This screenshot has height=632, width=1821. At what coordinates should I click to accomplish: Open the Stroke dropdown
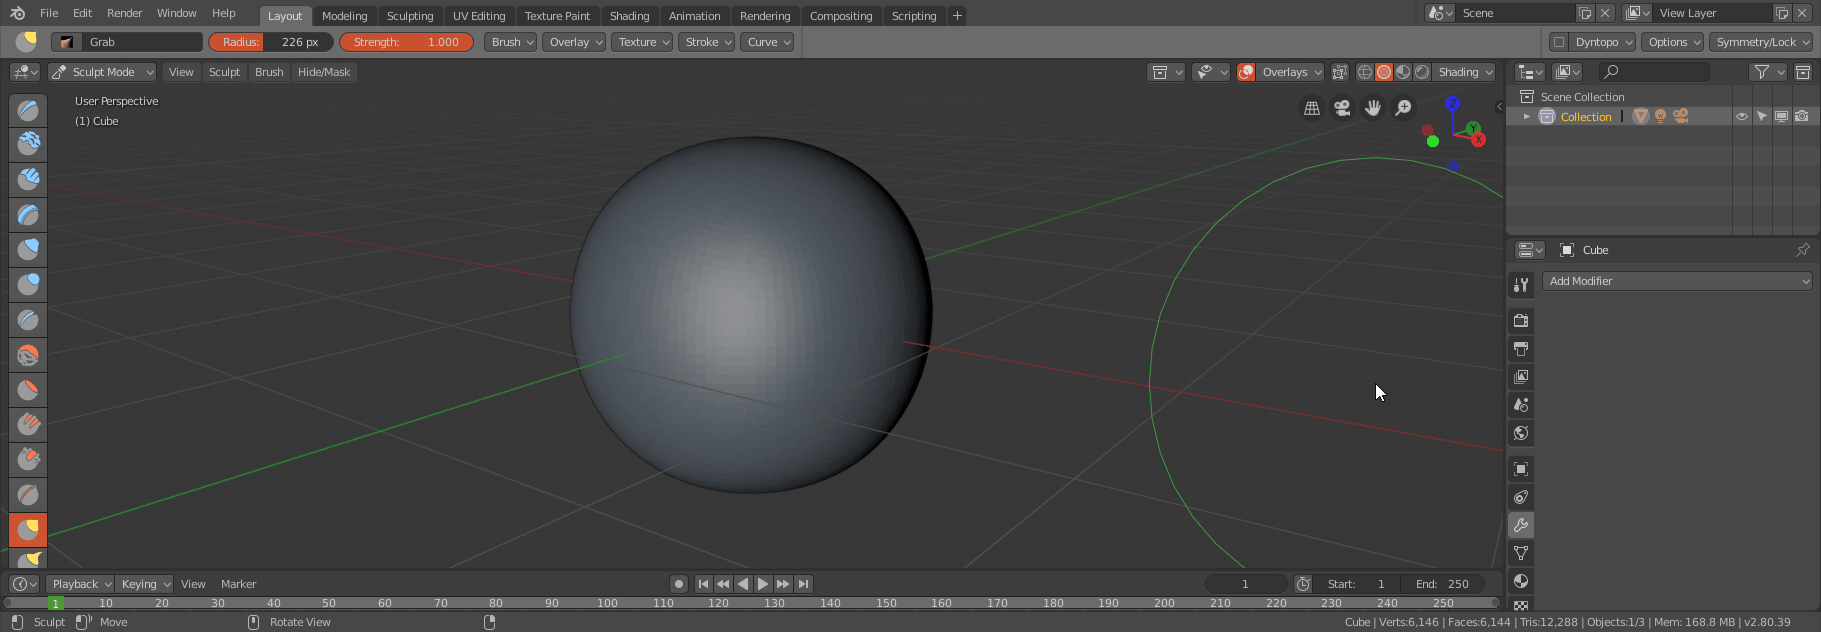tap(706, 42)
